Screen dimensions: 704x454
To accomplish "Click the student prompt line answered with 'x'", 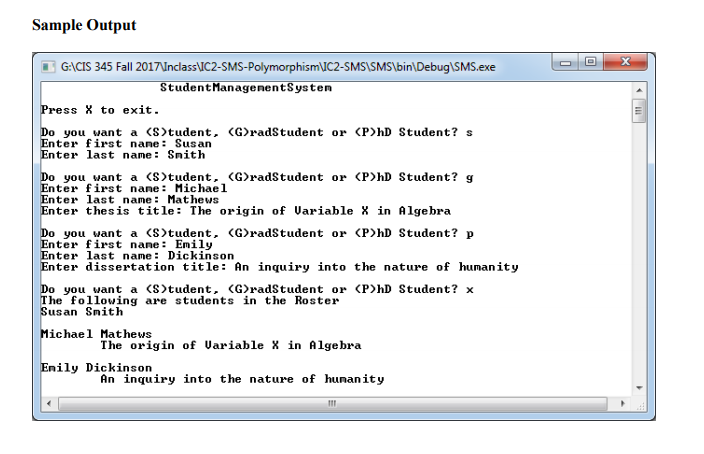I will (257, 290).
